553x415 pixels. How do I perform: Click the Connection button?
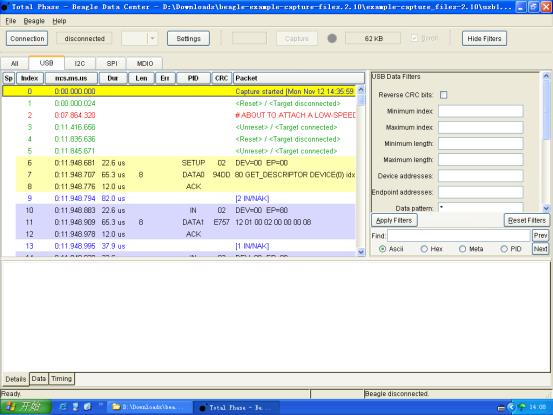(x=27, y=38)
